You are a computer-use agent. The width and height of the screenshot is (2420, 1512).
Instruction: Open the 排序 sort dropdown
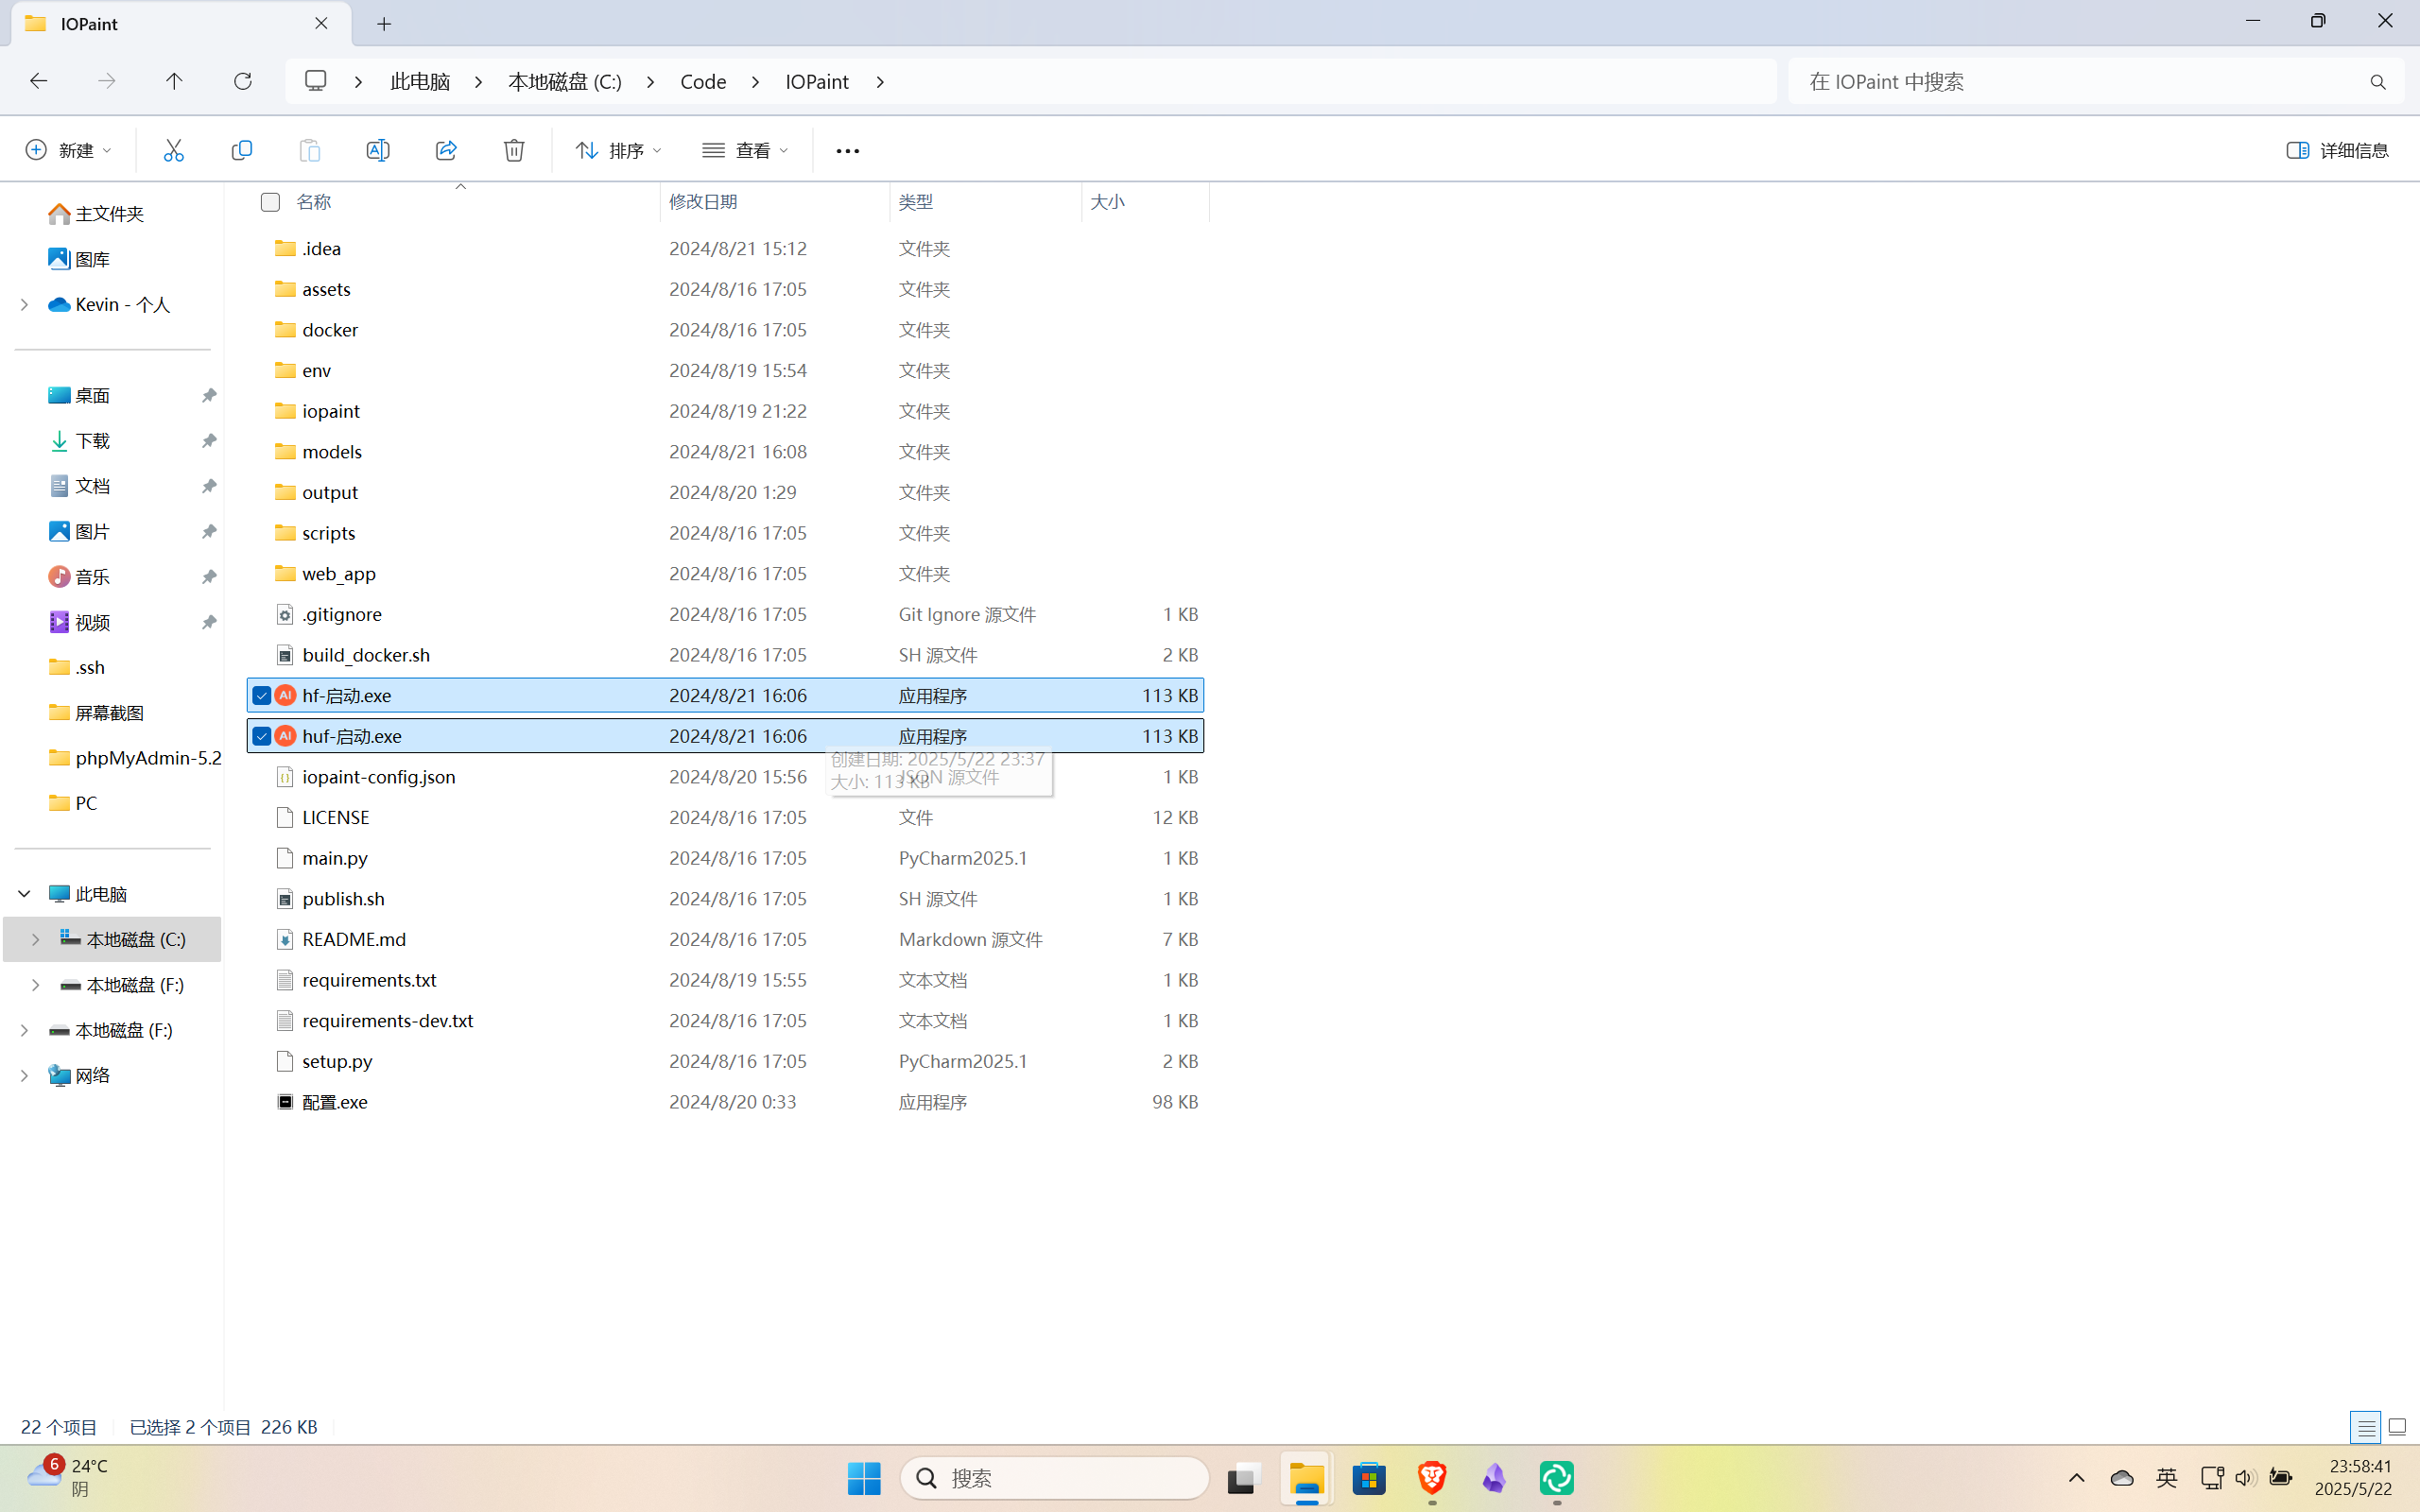tap(617, 150)
